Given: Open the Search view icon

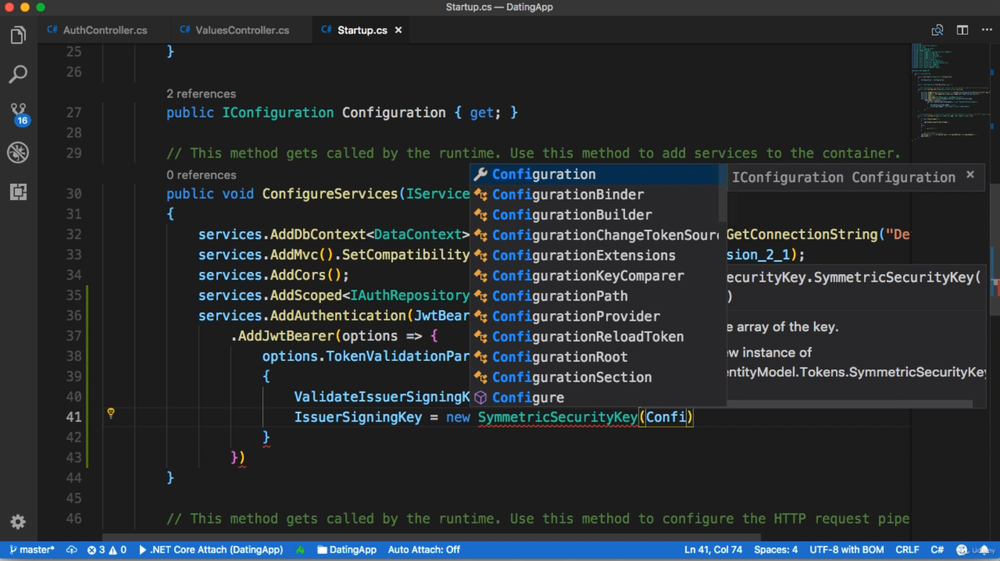Looking at the screenshot, I should tap(18, 75).
